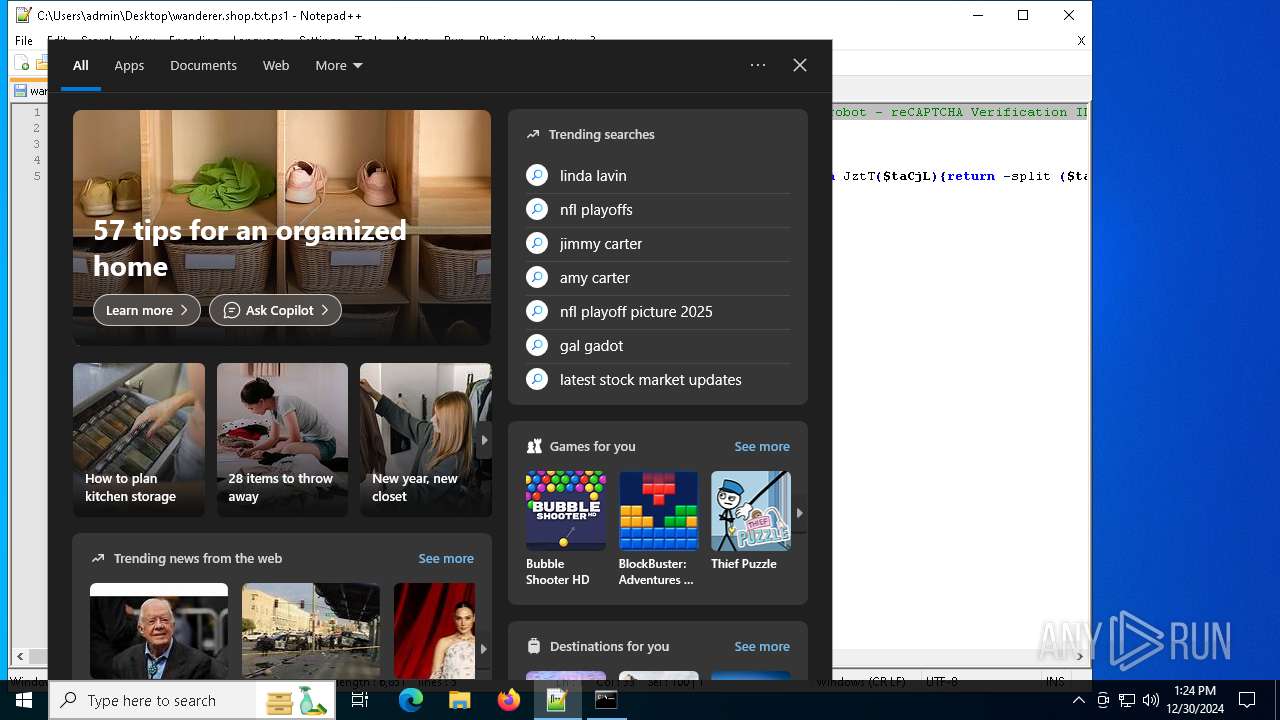
Task: Show next trending news with arrow
Action: [x=484, y=649]
